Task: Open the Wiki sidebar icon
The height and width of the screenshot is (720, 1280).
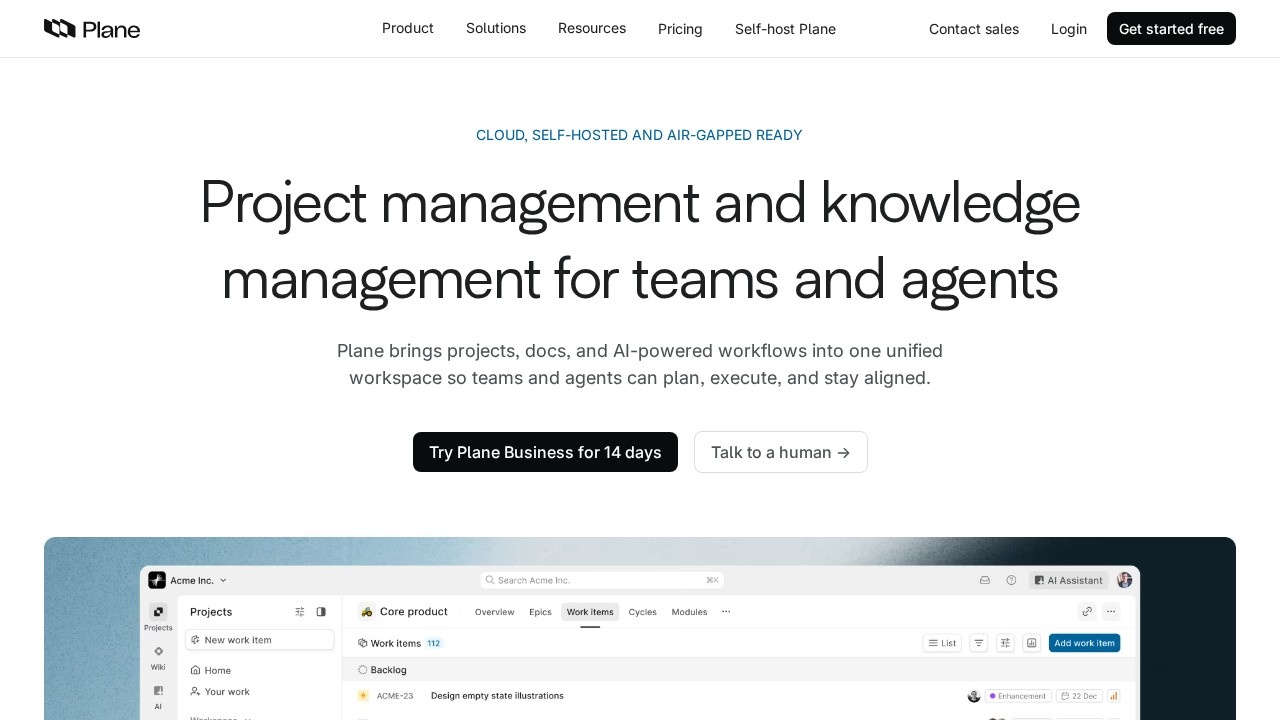Action: [x=158, y=651]
